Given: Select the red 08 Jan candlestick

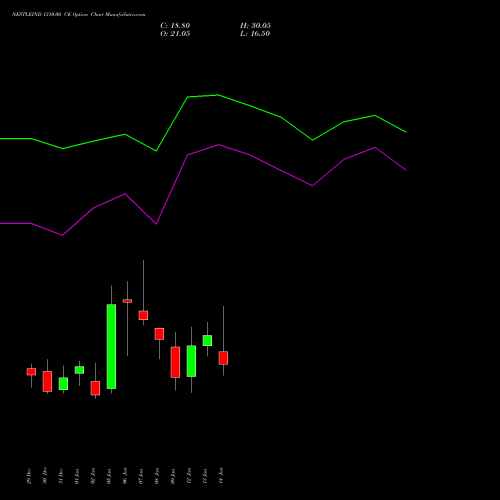Looking at the screenshot, I should pos(159,334).
